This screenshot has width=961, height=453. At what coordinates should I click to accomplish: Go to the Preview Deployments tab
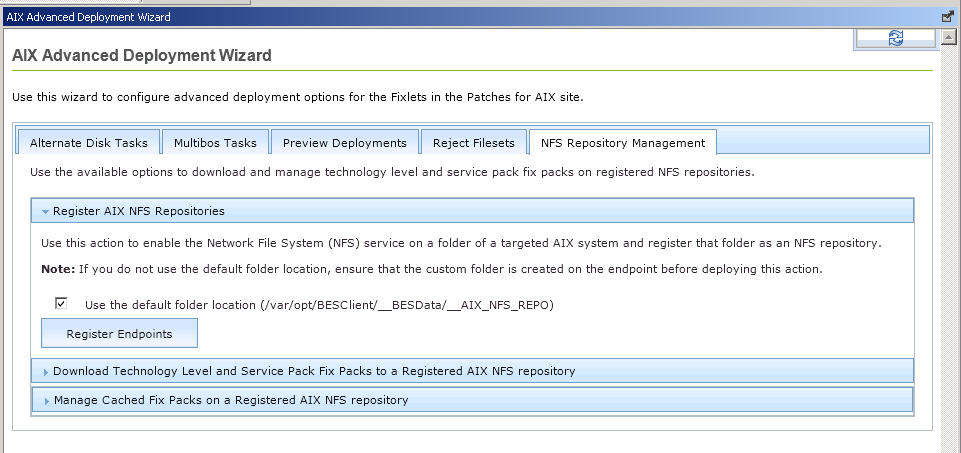(x=344, y=143)
